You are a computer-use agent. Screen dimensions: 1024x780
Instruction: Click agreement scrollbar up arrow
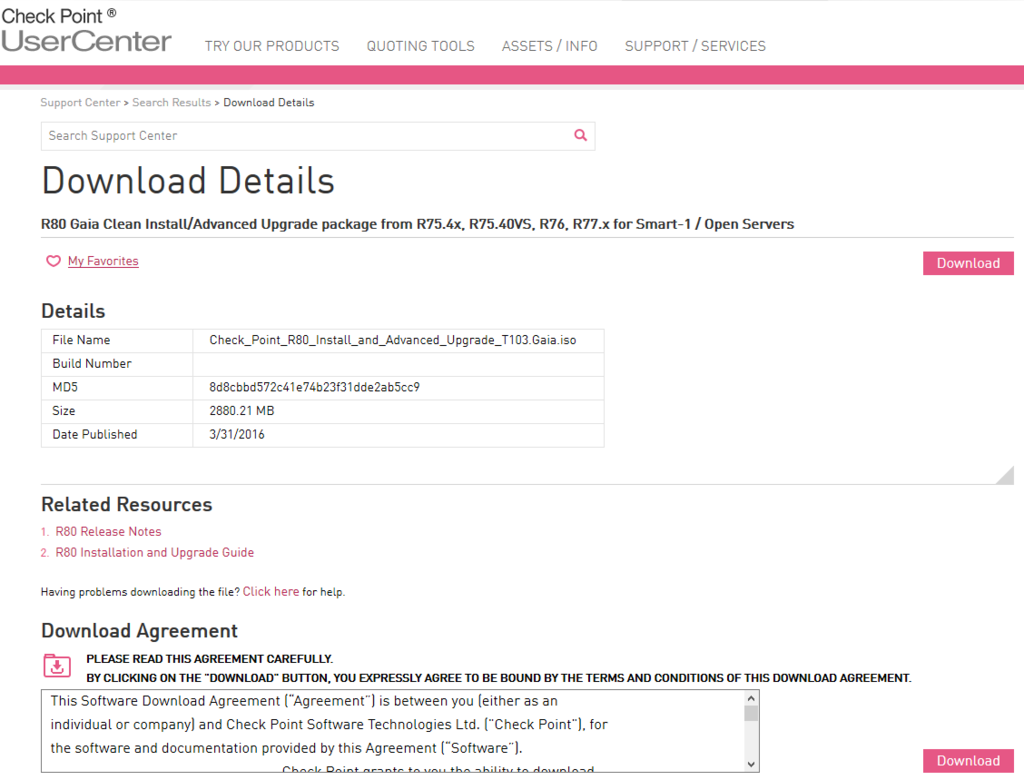(x=751, y=698)
